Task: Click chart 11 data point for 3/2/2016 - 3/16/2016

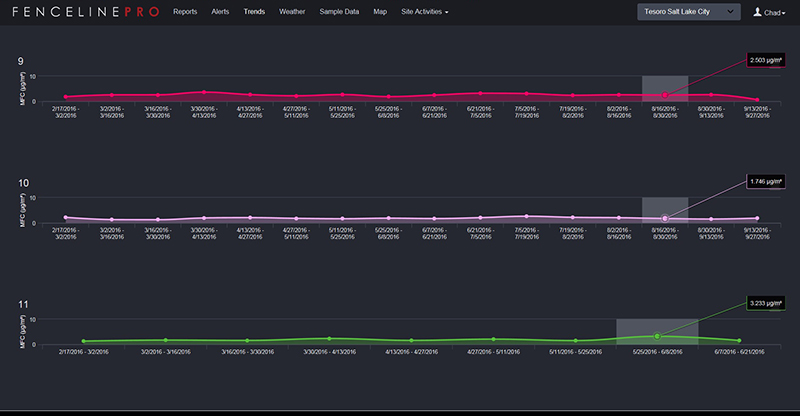Action: tap(166, 340)
